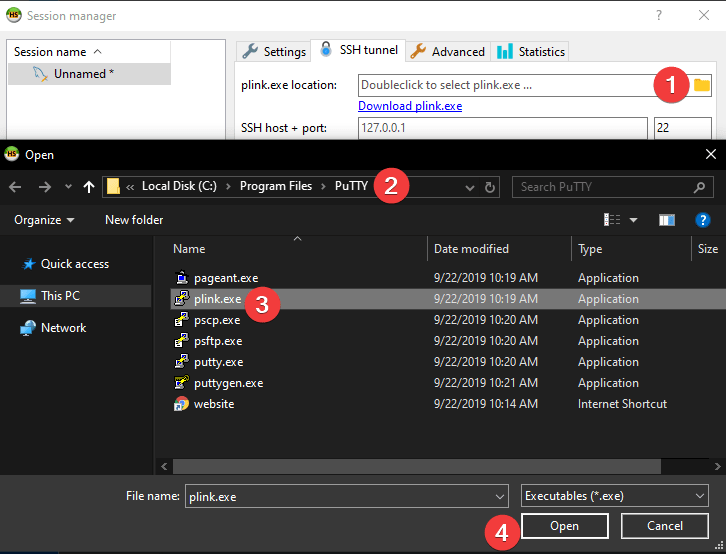The height and width of the screenshot is (554, 726).
Task: Click the folder icon to browse plink.exe
Action: pos(702,86)
